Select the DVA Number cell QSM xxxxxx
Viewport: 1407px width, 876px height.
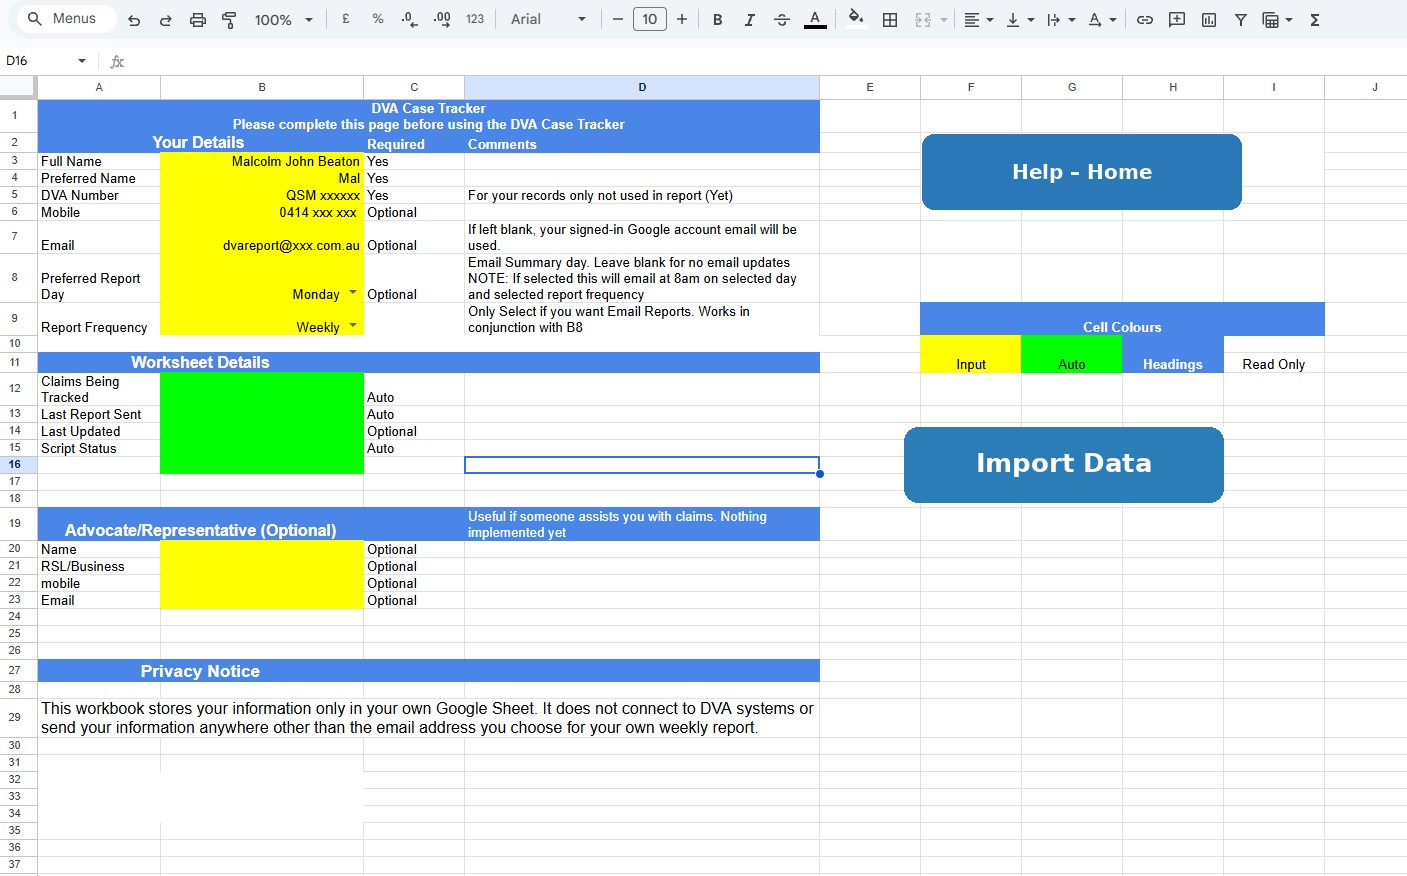click(262, 195)
